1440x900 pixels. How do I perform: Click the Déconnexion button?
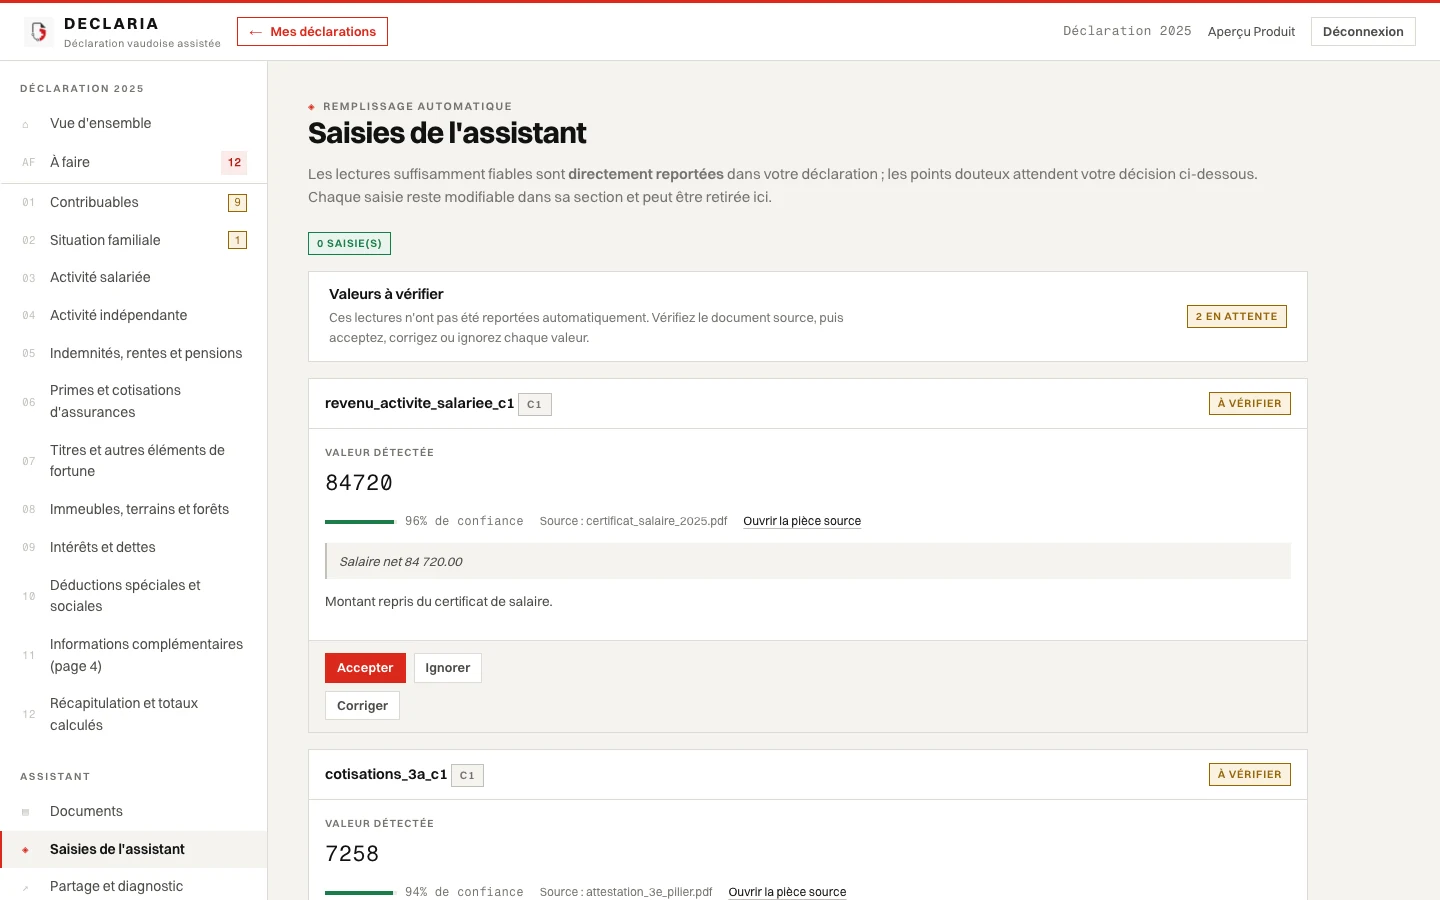coord(1363,32)
